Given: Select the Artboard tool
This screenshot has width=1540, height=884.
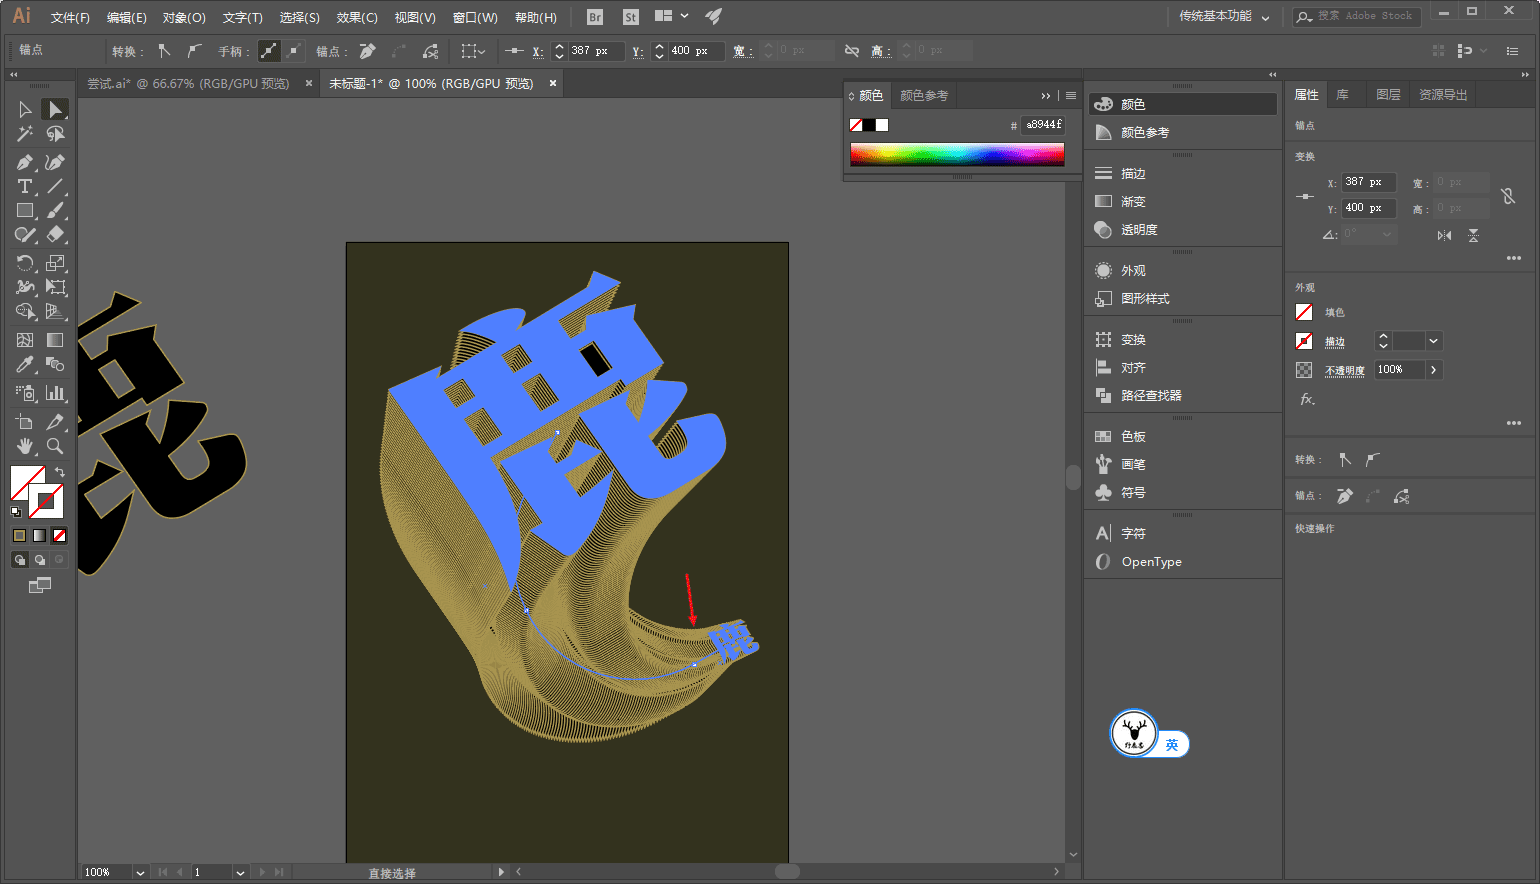Looking at the screenshot, I should [x=25, y=421].
